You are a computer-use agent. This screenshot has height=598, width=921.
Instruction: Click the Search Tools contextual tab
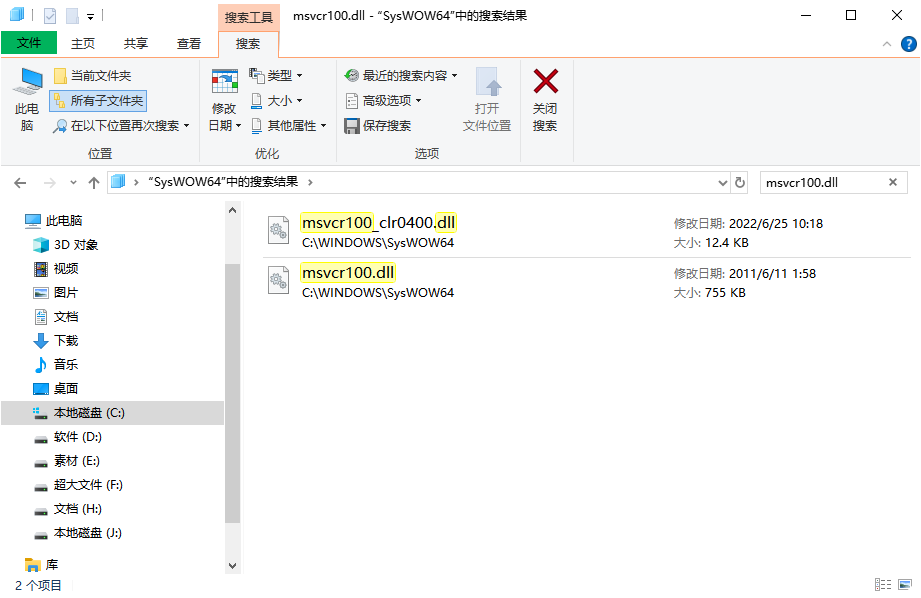tap(248, 17)
